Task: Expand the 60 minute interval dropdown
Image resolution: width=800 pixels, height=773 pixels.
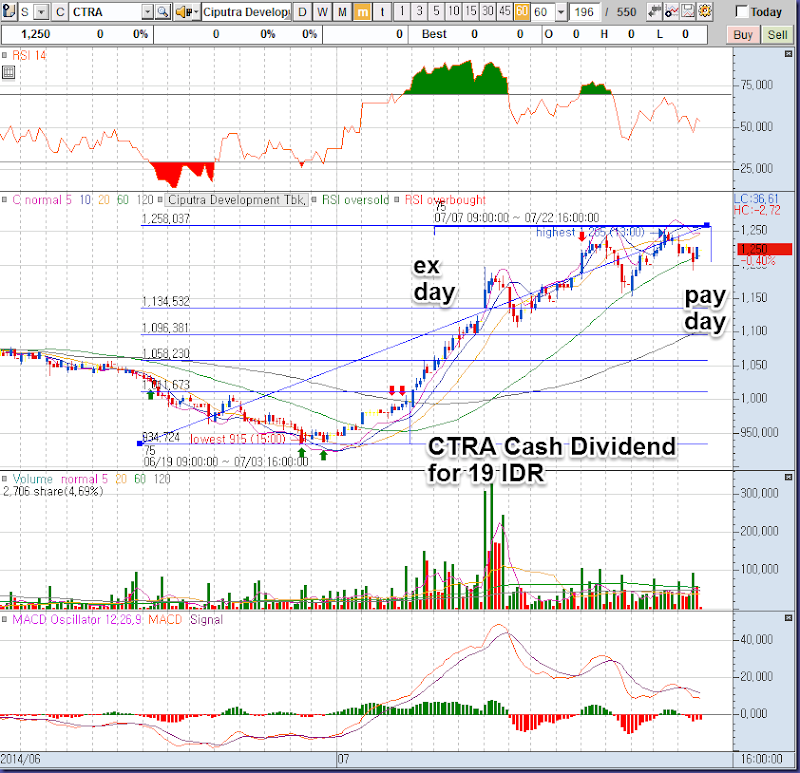Action: [x=561, y=11]
